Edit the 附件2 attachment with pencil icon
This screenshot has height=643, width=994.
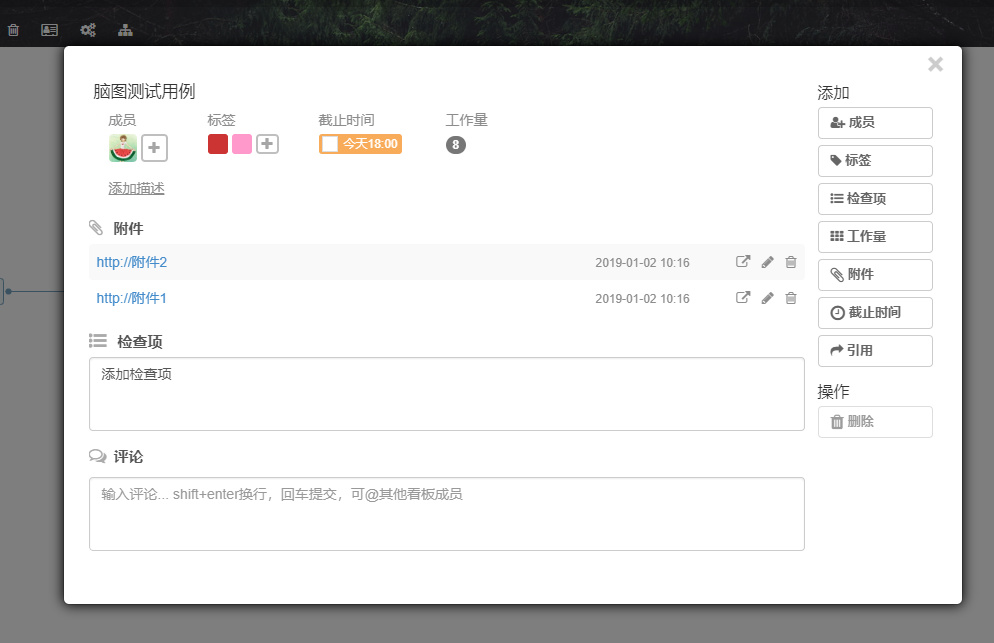pyautogui.click(x=767, y=262)
